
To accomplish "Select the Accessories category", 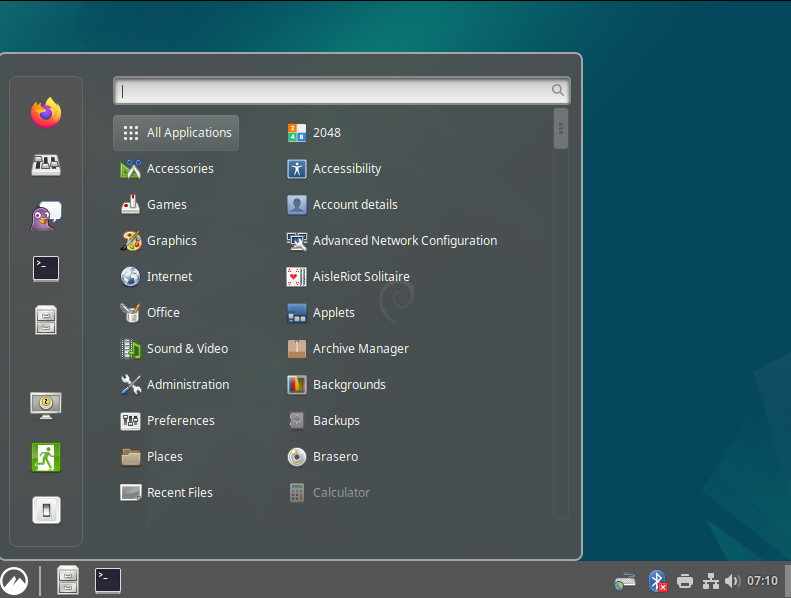I will pyautogui.click(x=167, y=169).
